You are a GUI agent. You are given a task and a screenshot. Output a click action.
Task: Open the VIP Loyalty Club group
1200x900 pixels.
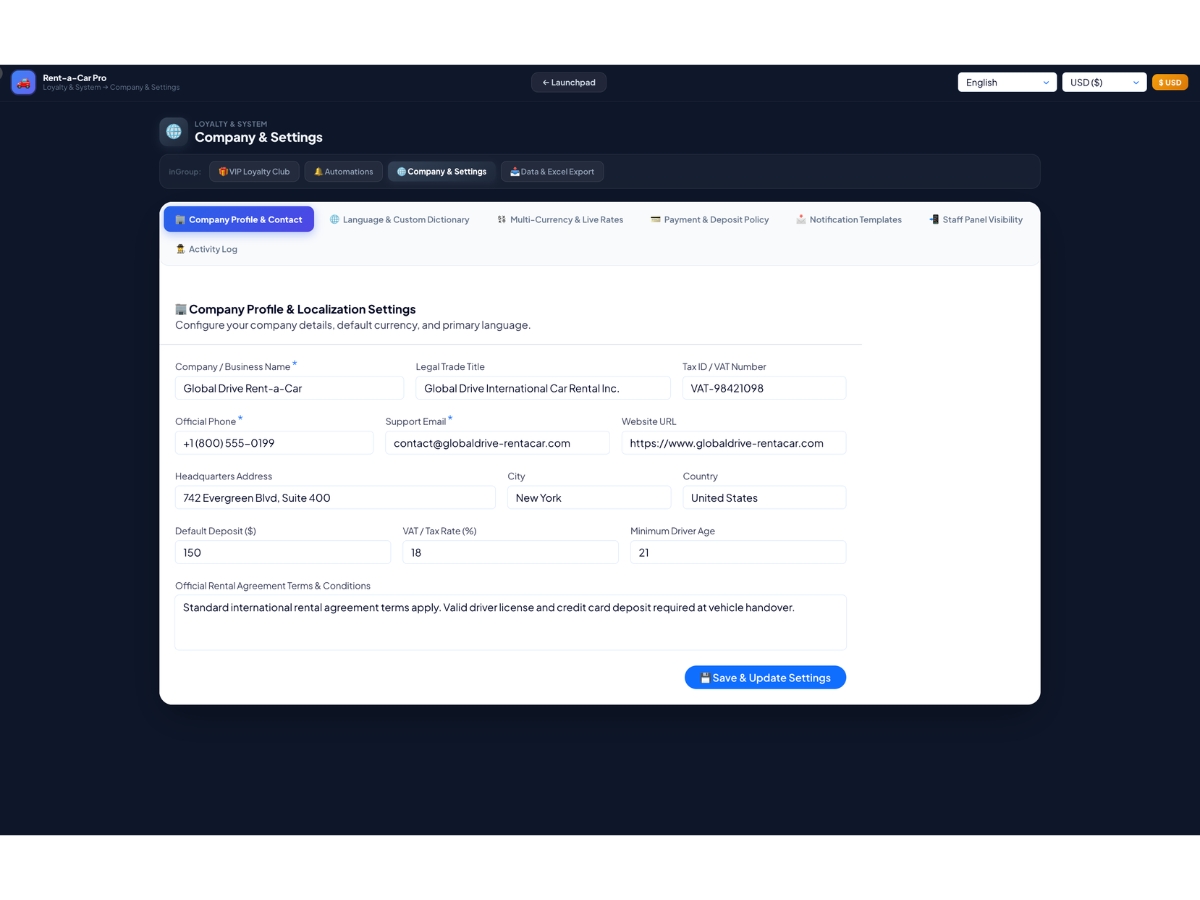coord(254,172)
